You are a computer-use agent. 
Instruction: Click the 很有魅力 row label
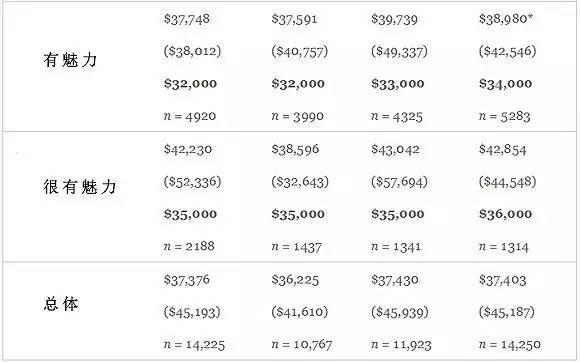coord(80,187)
